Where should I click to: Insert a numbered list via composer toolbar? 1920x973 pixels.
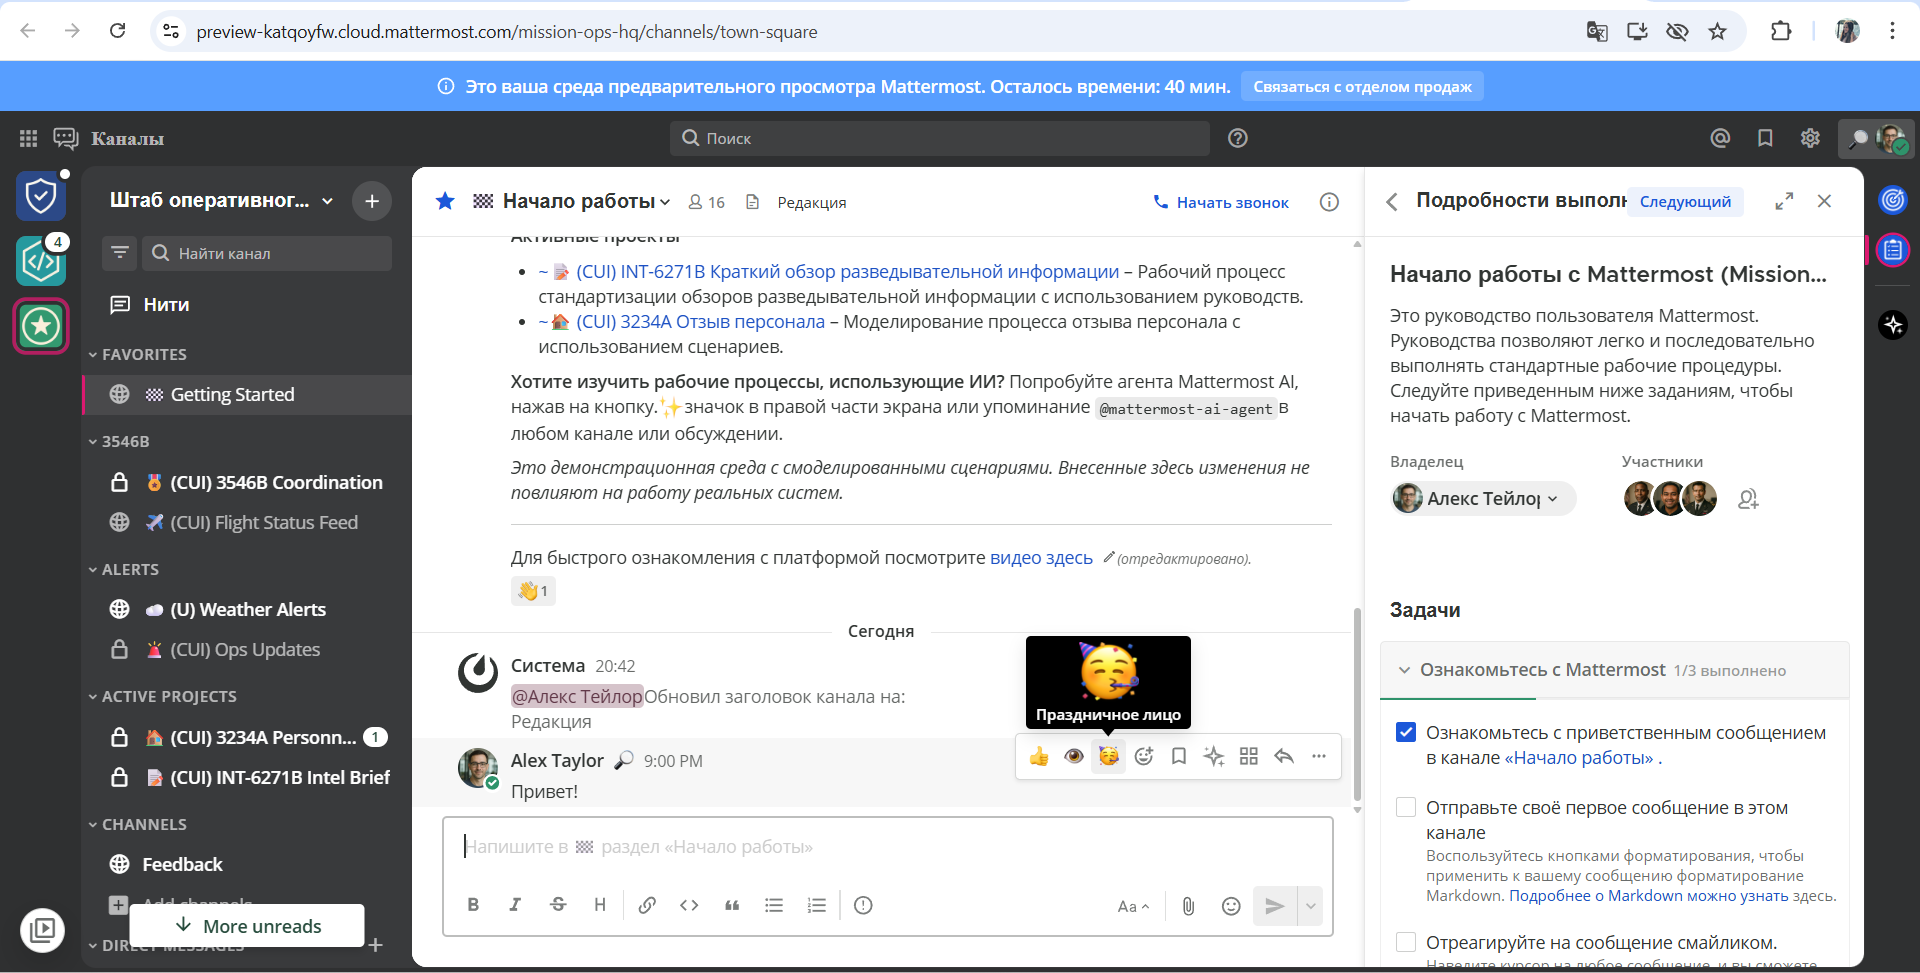(817, 904)
